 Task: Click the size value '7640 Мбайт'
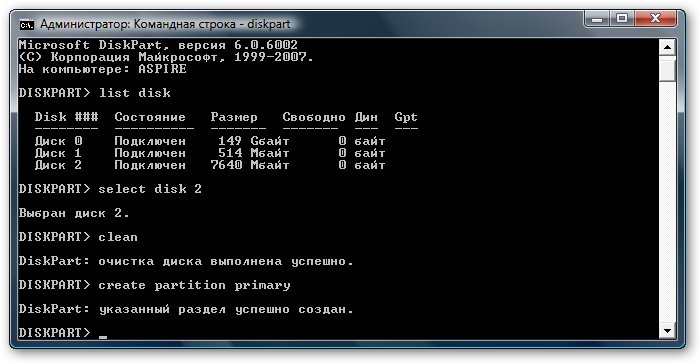click(250, 165)
